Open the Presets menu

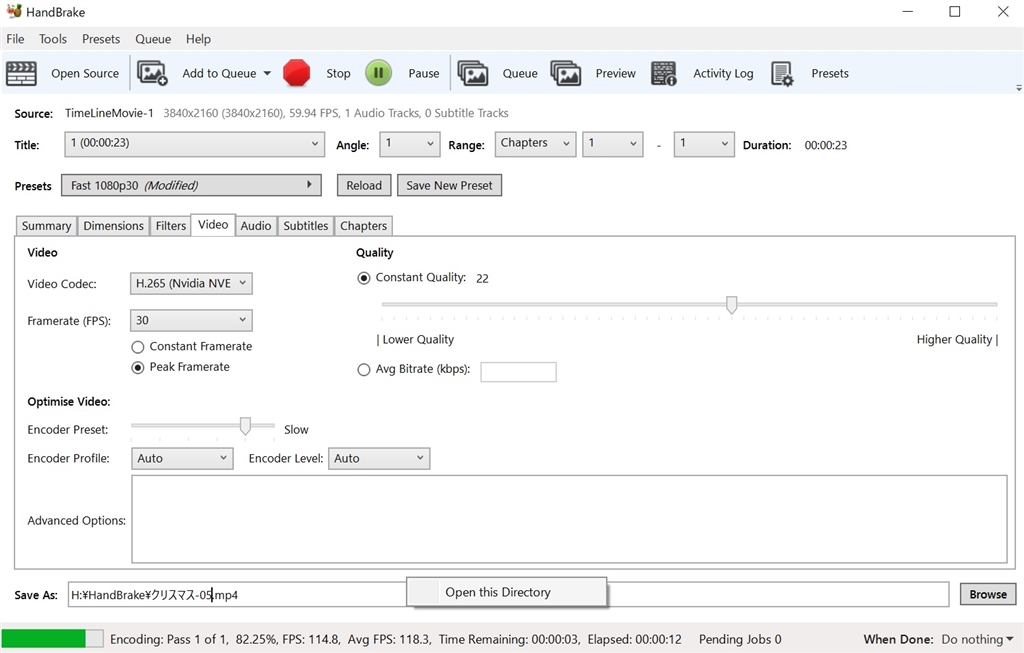[x=101, y=39]
